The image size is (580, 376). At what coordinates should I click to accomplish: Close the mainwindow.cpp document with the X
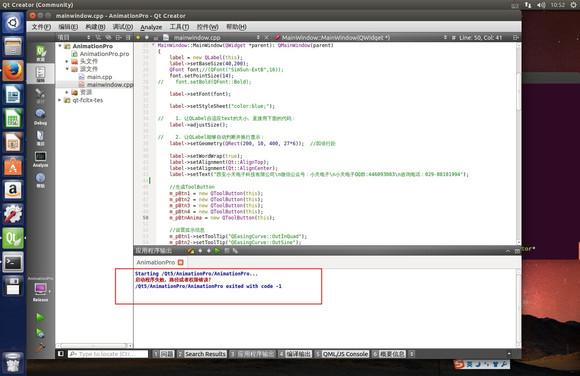pyautogui.click(x=266, y=37)
